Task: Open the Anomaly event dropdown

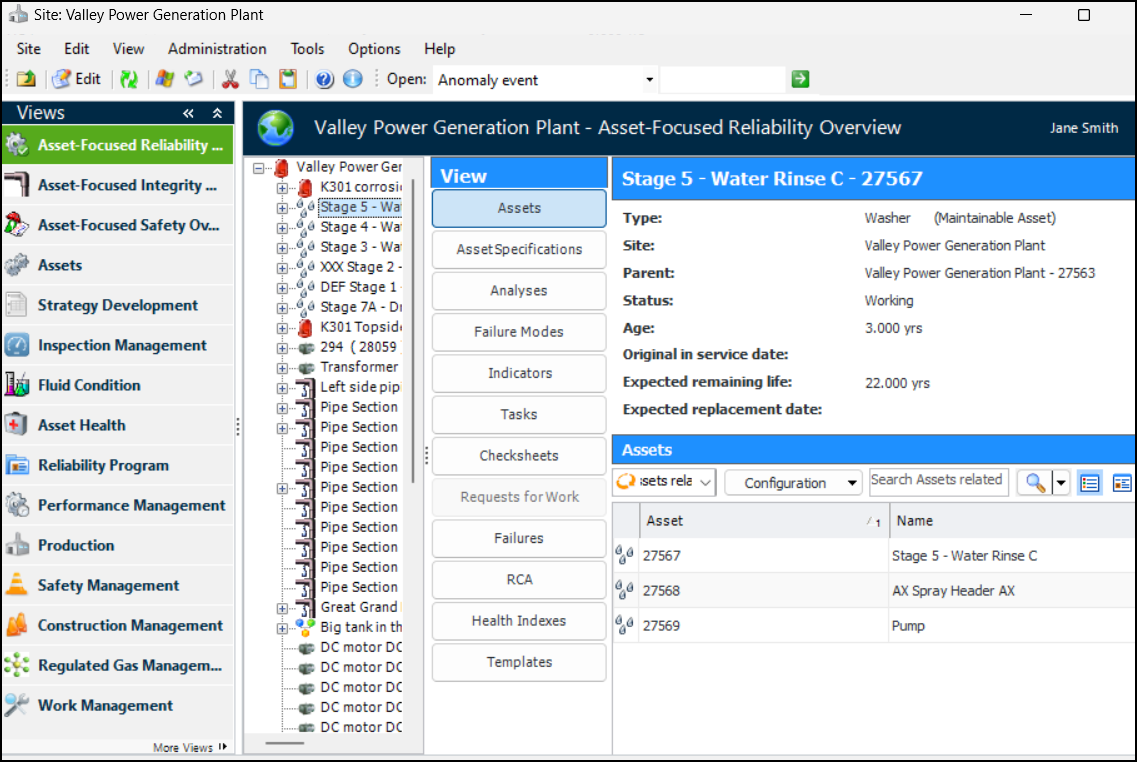Action: (x=649, y=80)
